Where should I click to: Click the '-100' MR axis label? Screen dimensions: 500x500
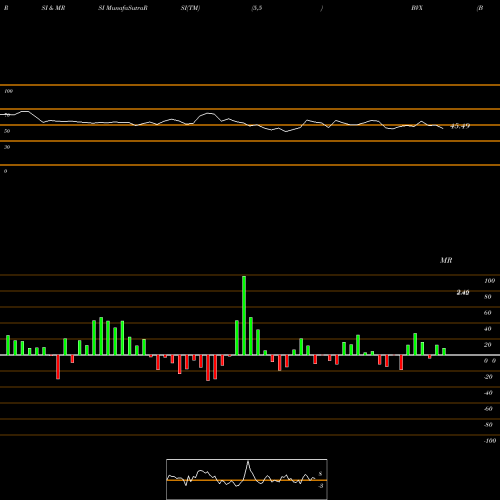[x=490, y=441]
